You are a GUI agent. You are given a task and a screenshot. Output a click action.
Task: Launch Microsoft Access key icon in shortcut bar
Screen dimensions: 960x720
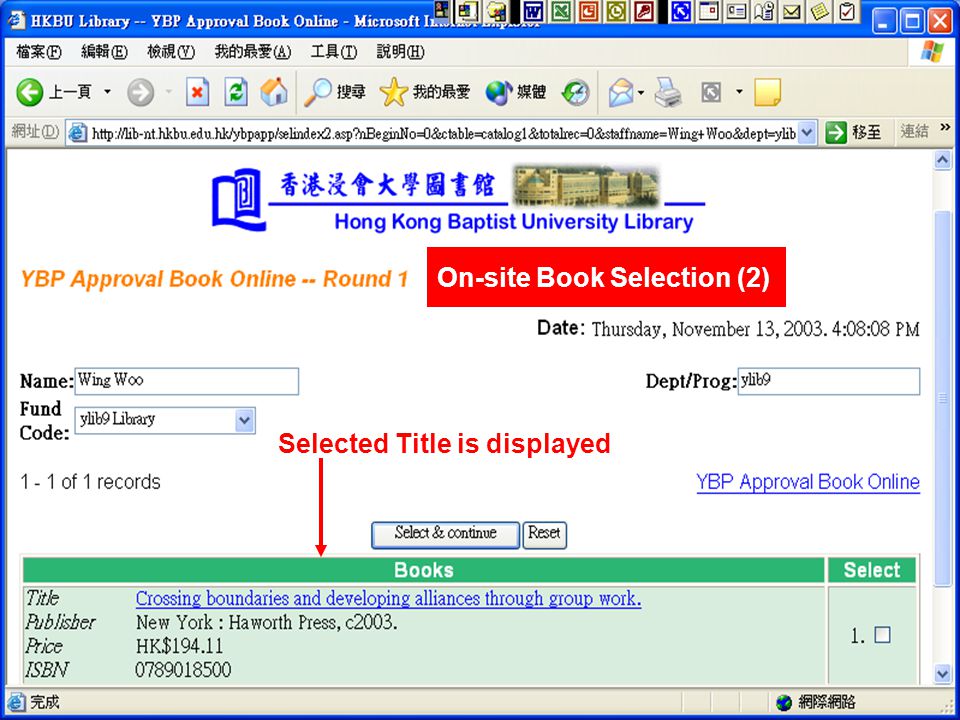(x=643, y=11)
